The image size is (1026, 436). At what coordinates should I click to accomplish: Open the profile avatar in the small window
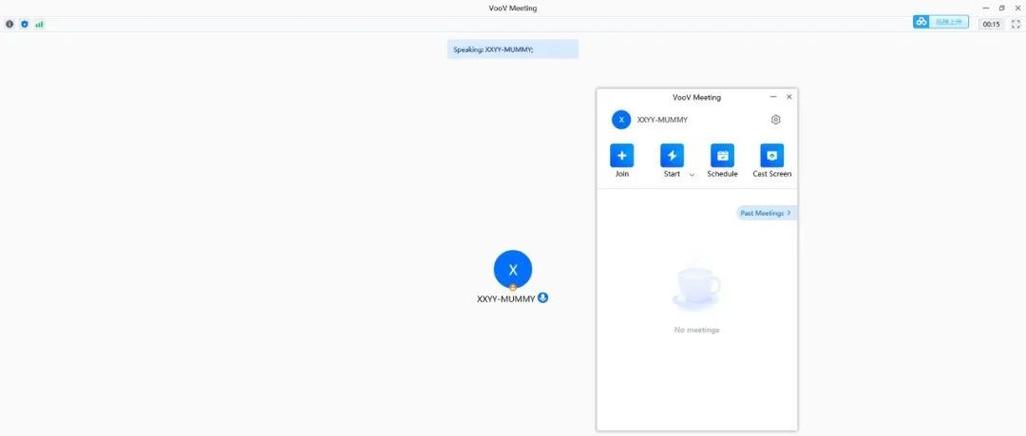click(621, 120)
